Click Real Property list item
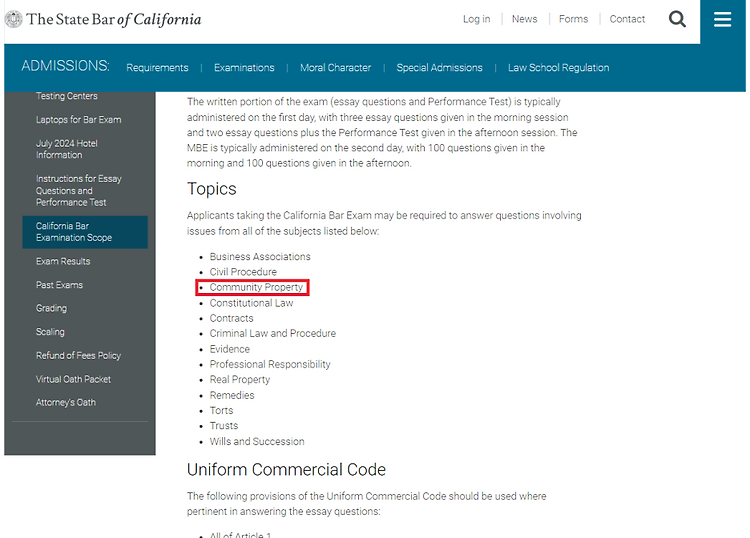The height and width of the screenshot is (538, 750). click(240, 380)
